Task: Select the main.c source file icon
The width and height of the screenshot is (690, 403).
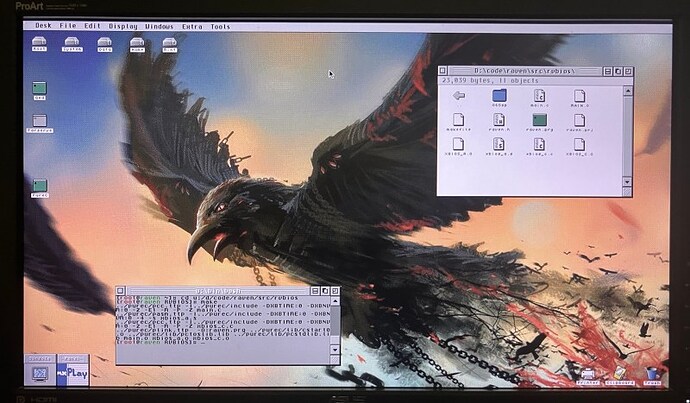Action: click(x=539, y=98)
